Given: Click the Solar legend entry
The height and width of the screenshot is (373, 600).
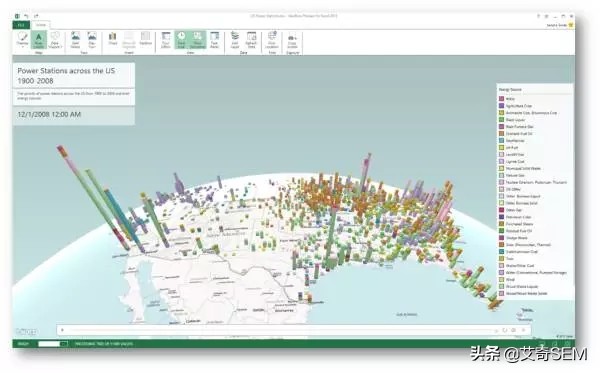Looking at the screenshot, I should [525, 244].
